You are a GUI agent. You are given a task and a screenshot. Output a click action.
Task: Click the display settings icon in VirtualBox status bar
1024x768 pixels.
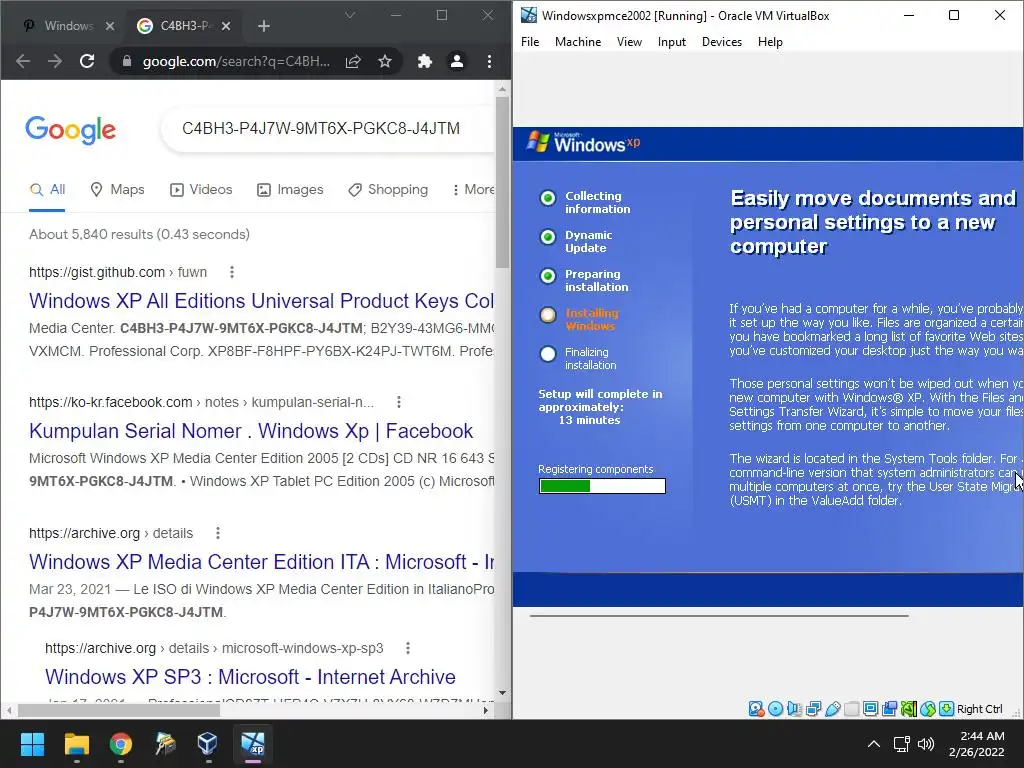(x=871, y=709)
